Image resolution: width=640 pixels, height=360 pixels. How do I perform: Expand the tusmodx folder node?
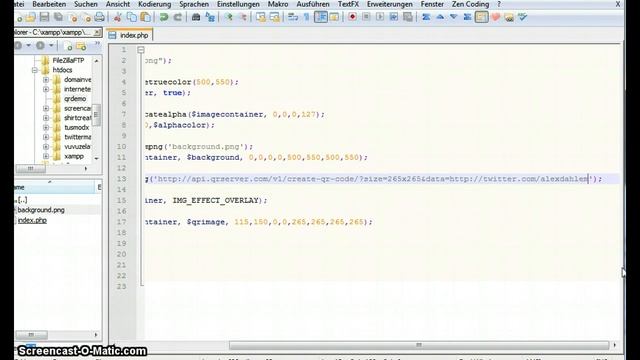pyautogui.click(x=46, y=127)
